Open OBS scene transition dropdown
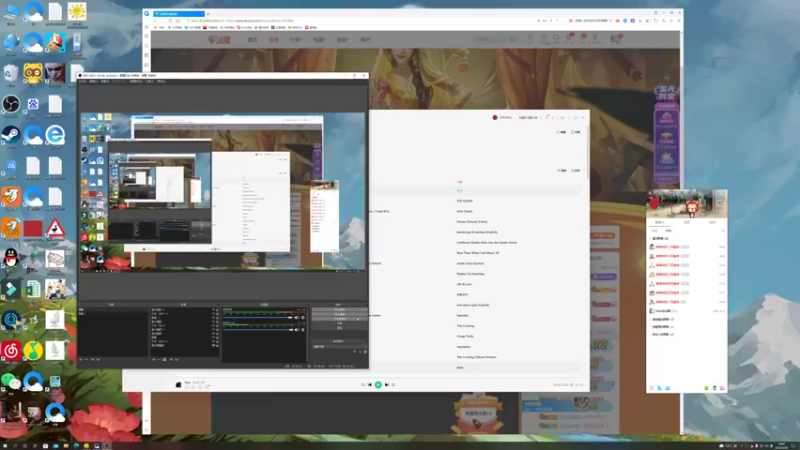The width and height of the screenshot is (800, 450). 339,346
